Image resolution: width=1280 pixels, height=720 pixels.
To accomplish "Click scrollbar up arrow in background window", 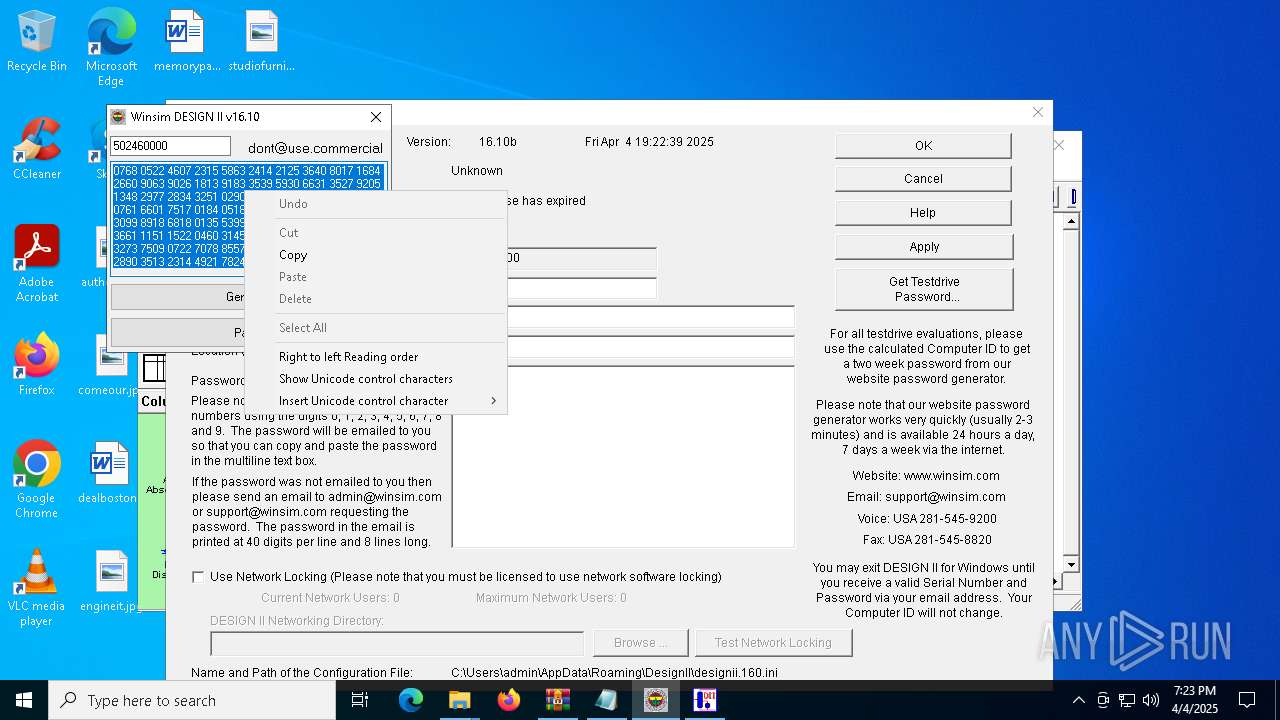I will click(1071, 220).
